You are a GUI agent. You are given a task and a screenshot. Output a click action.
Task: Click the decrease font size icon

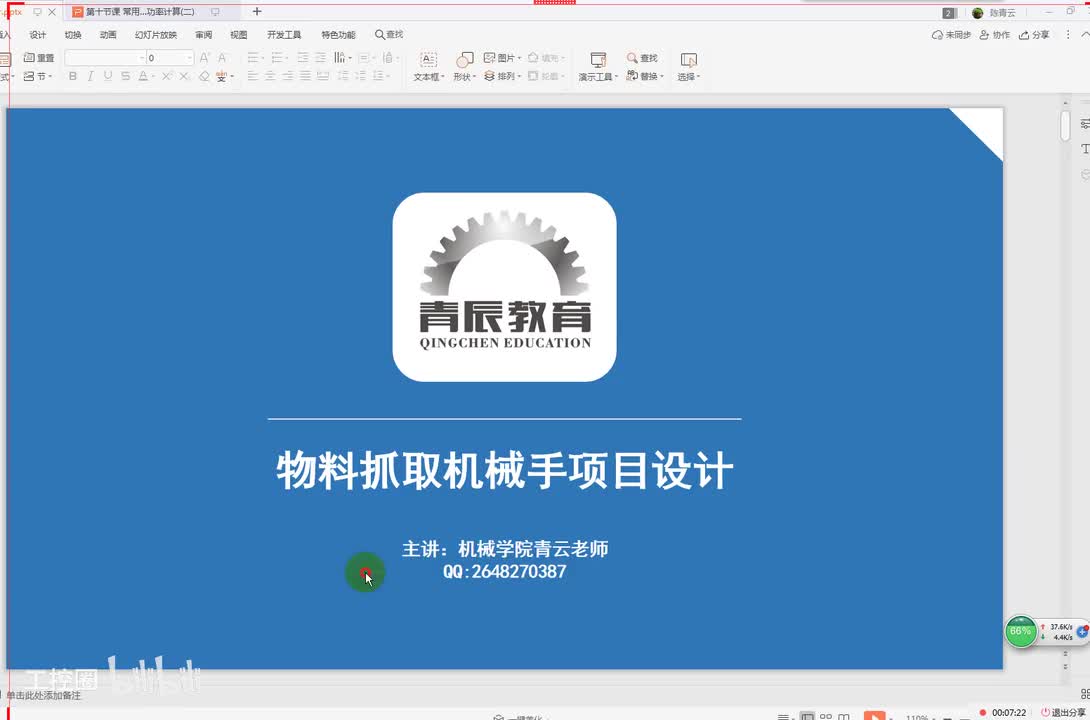pos(222,58)
